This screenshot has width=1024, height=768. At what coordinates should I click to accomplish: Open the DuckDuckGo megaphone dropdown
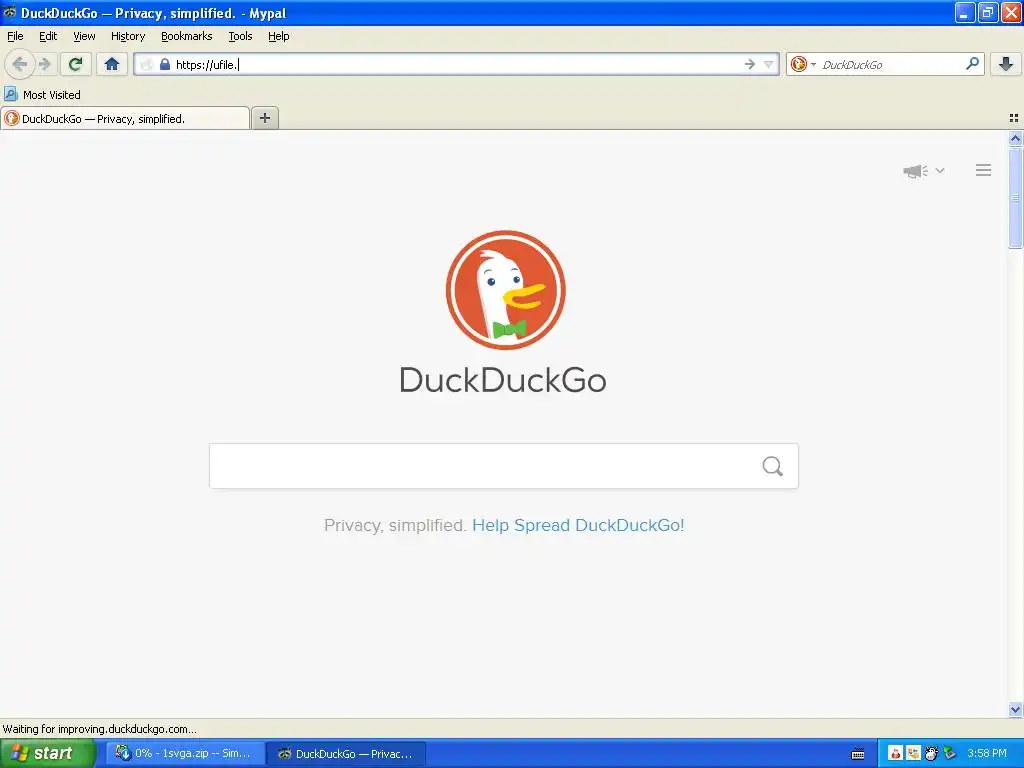coord(923,171)
